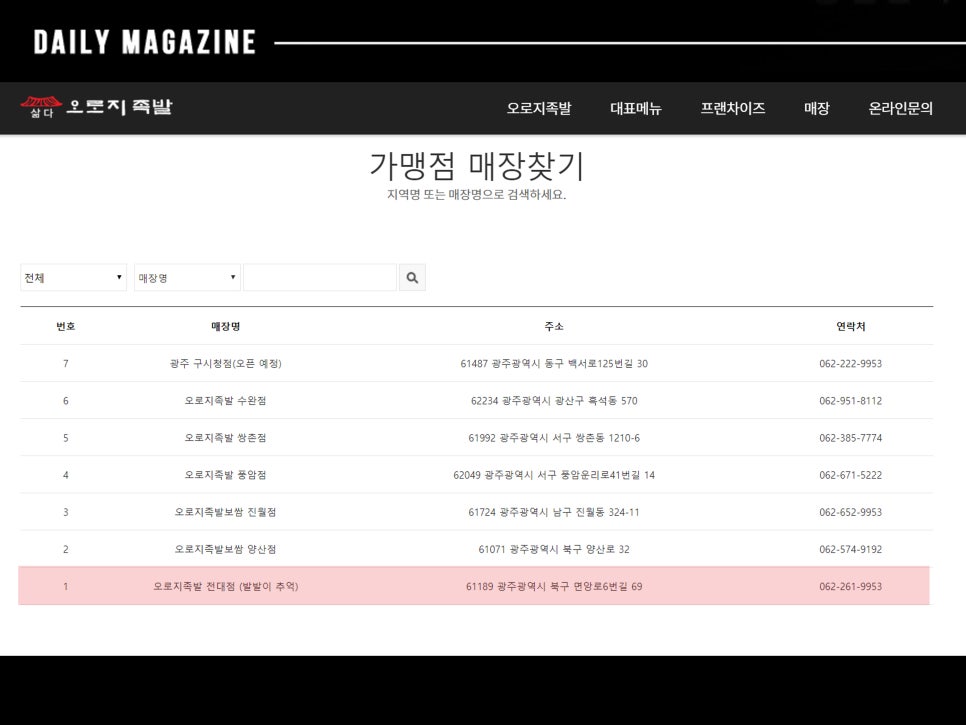Click the 가맹점 매장찾기 page heading
This screenshot has width=966, height=725.
tap(476, 165)
